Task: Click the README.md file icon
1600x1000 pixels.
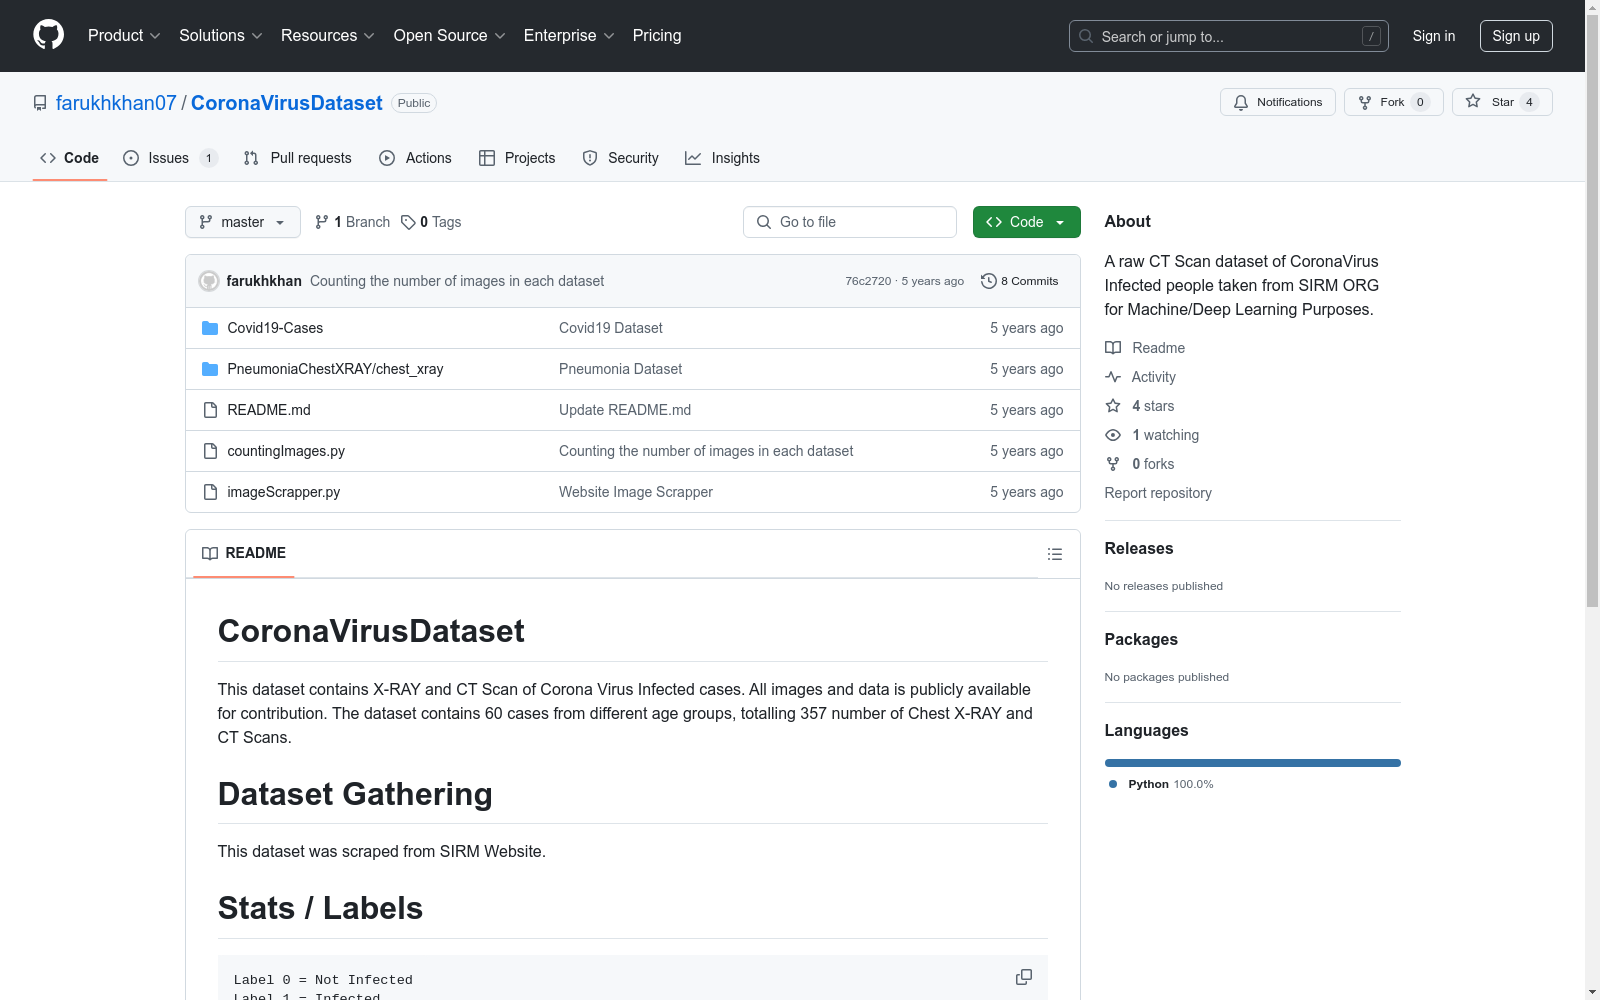Action: (x=210, y=410)
